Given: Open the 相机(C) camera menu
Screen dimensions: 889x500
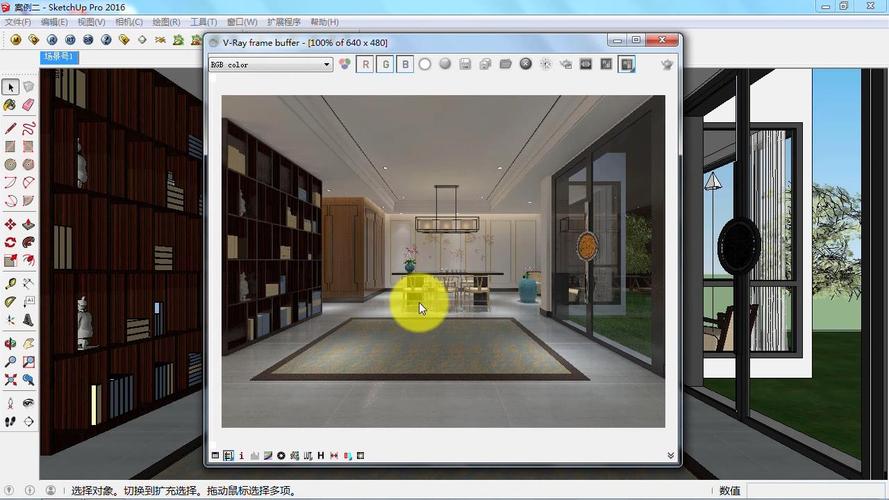Looking at the screenshot, I should (x=128, y=21).
